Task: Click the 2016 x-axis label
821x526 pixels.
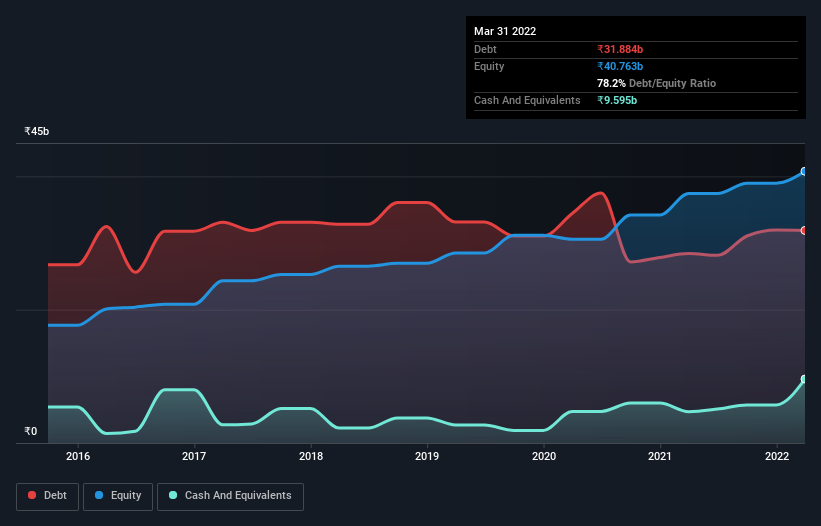Action: coord(78,456)
